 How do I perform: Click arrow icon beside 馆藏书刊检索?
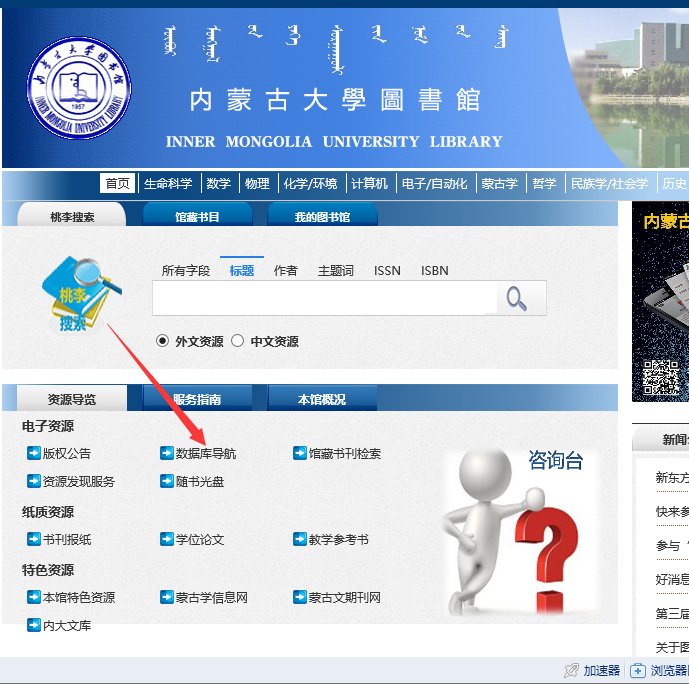(x=300, y=453)
